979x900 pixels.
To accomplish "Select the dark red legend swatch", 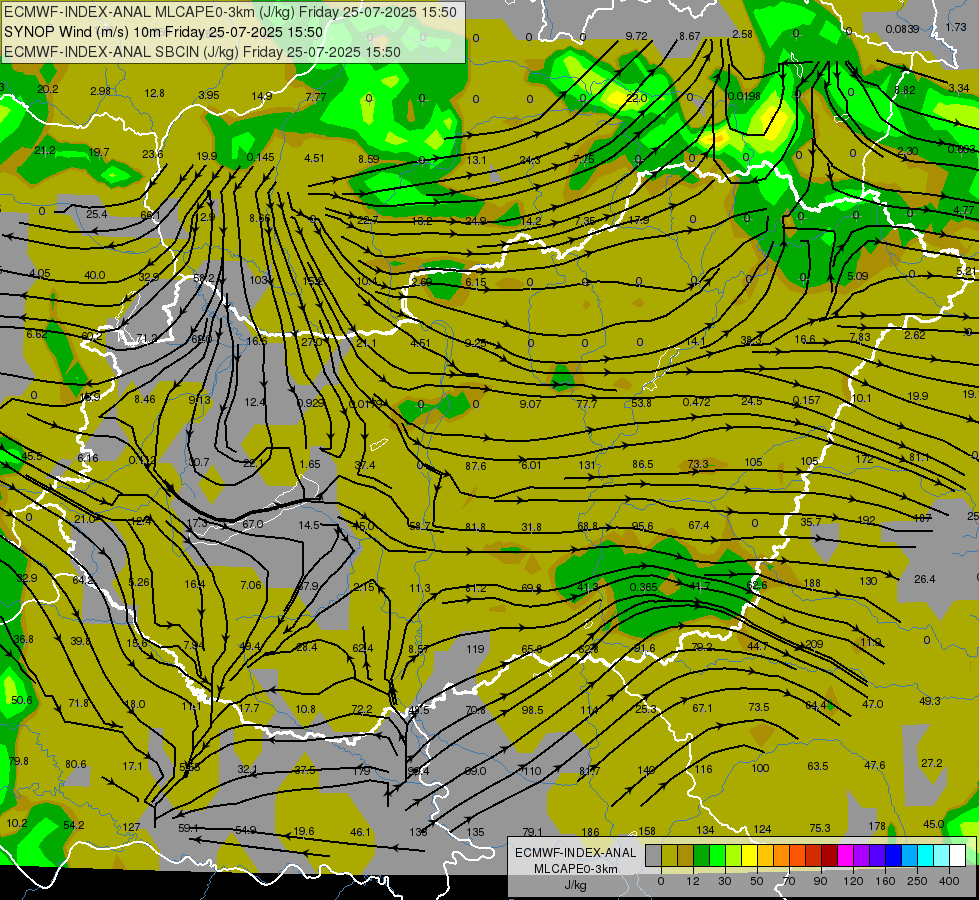I will pos(830,855).
